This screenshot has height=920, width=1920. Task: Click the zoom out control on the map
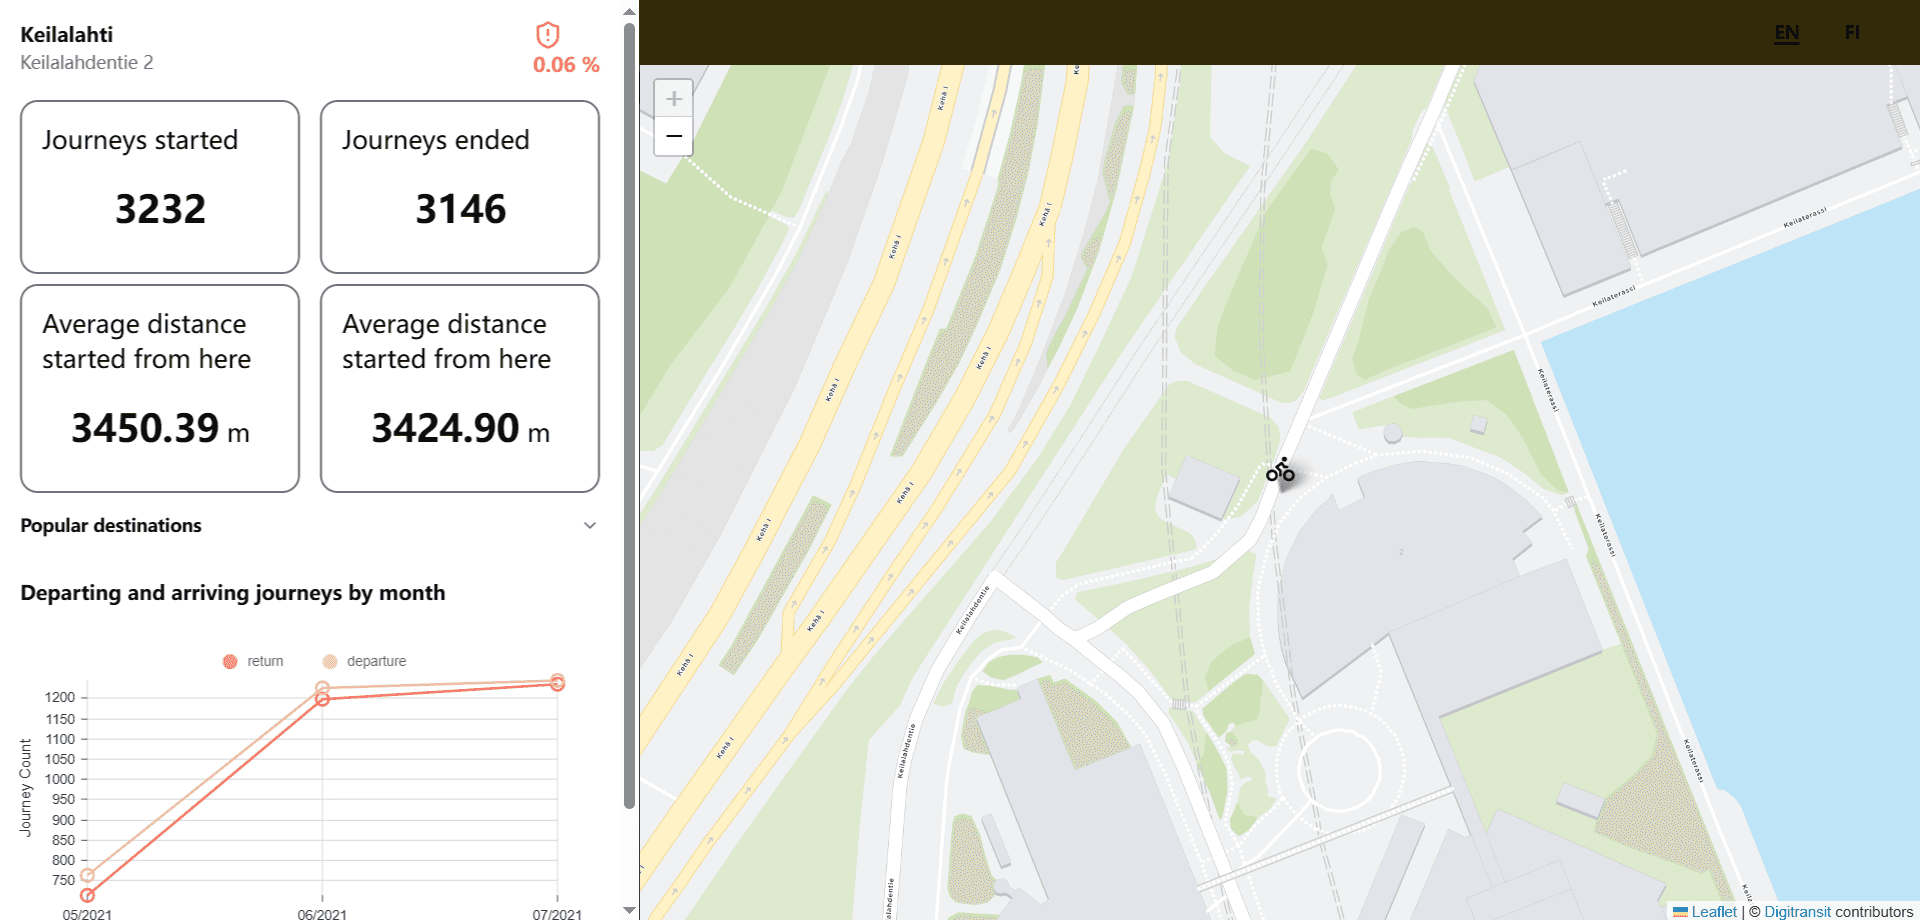tap(674, 136)
